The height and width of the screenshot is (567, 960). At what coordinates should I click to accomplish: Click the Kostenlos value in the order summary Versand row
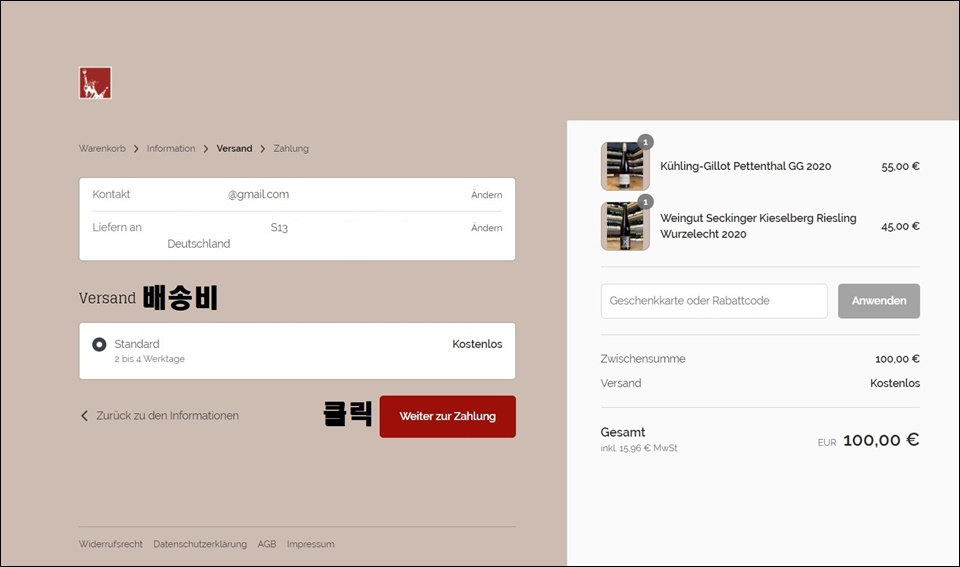[x=894, y=383]
